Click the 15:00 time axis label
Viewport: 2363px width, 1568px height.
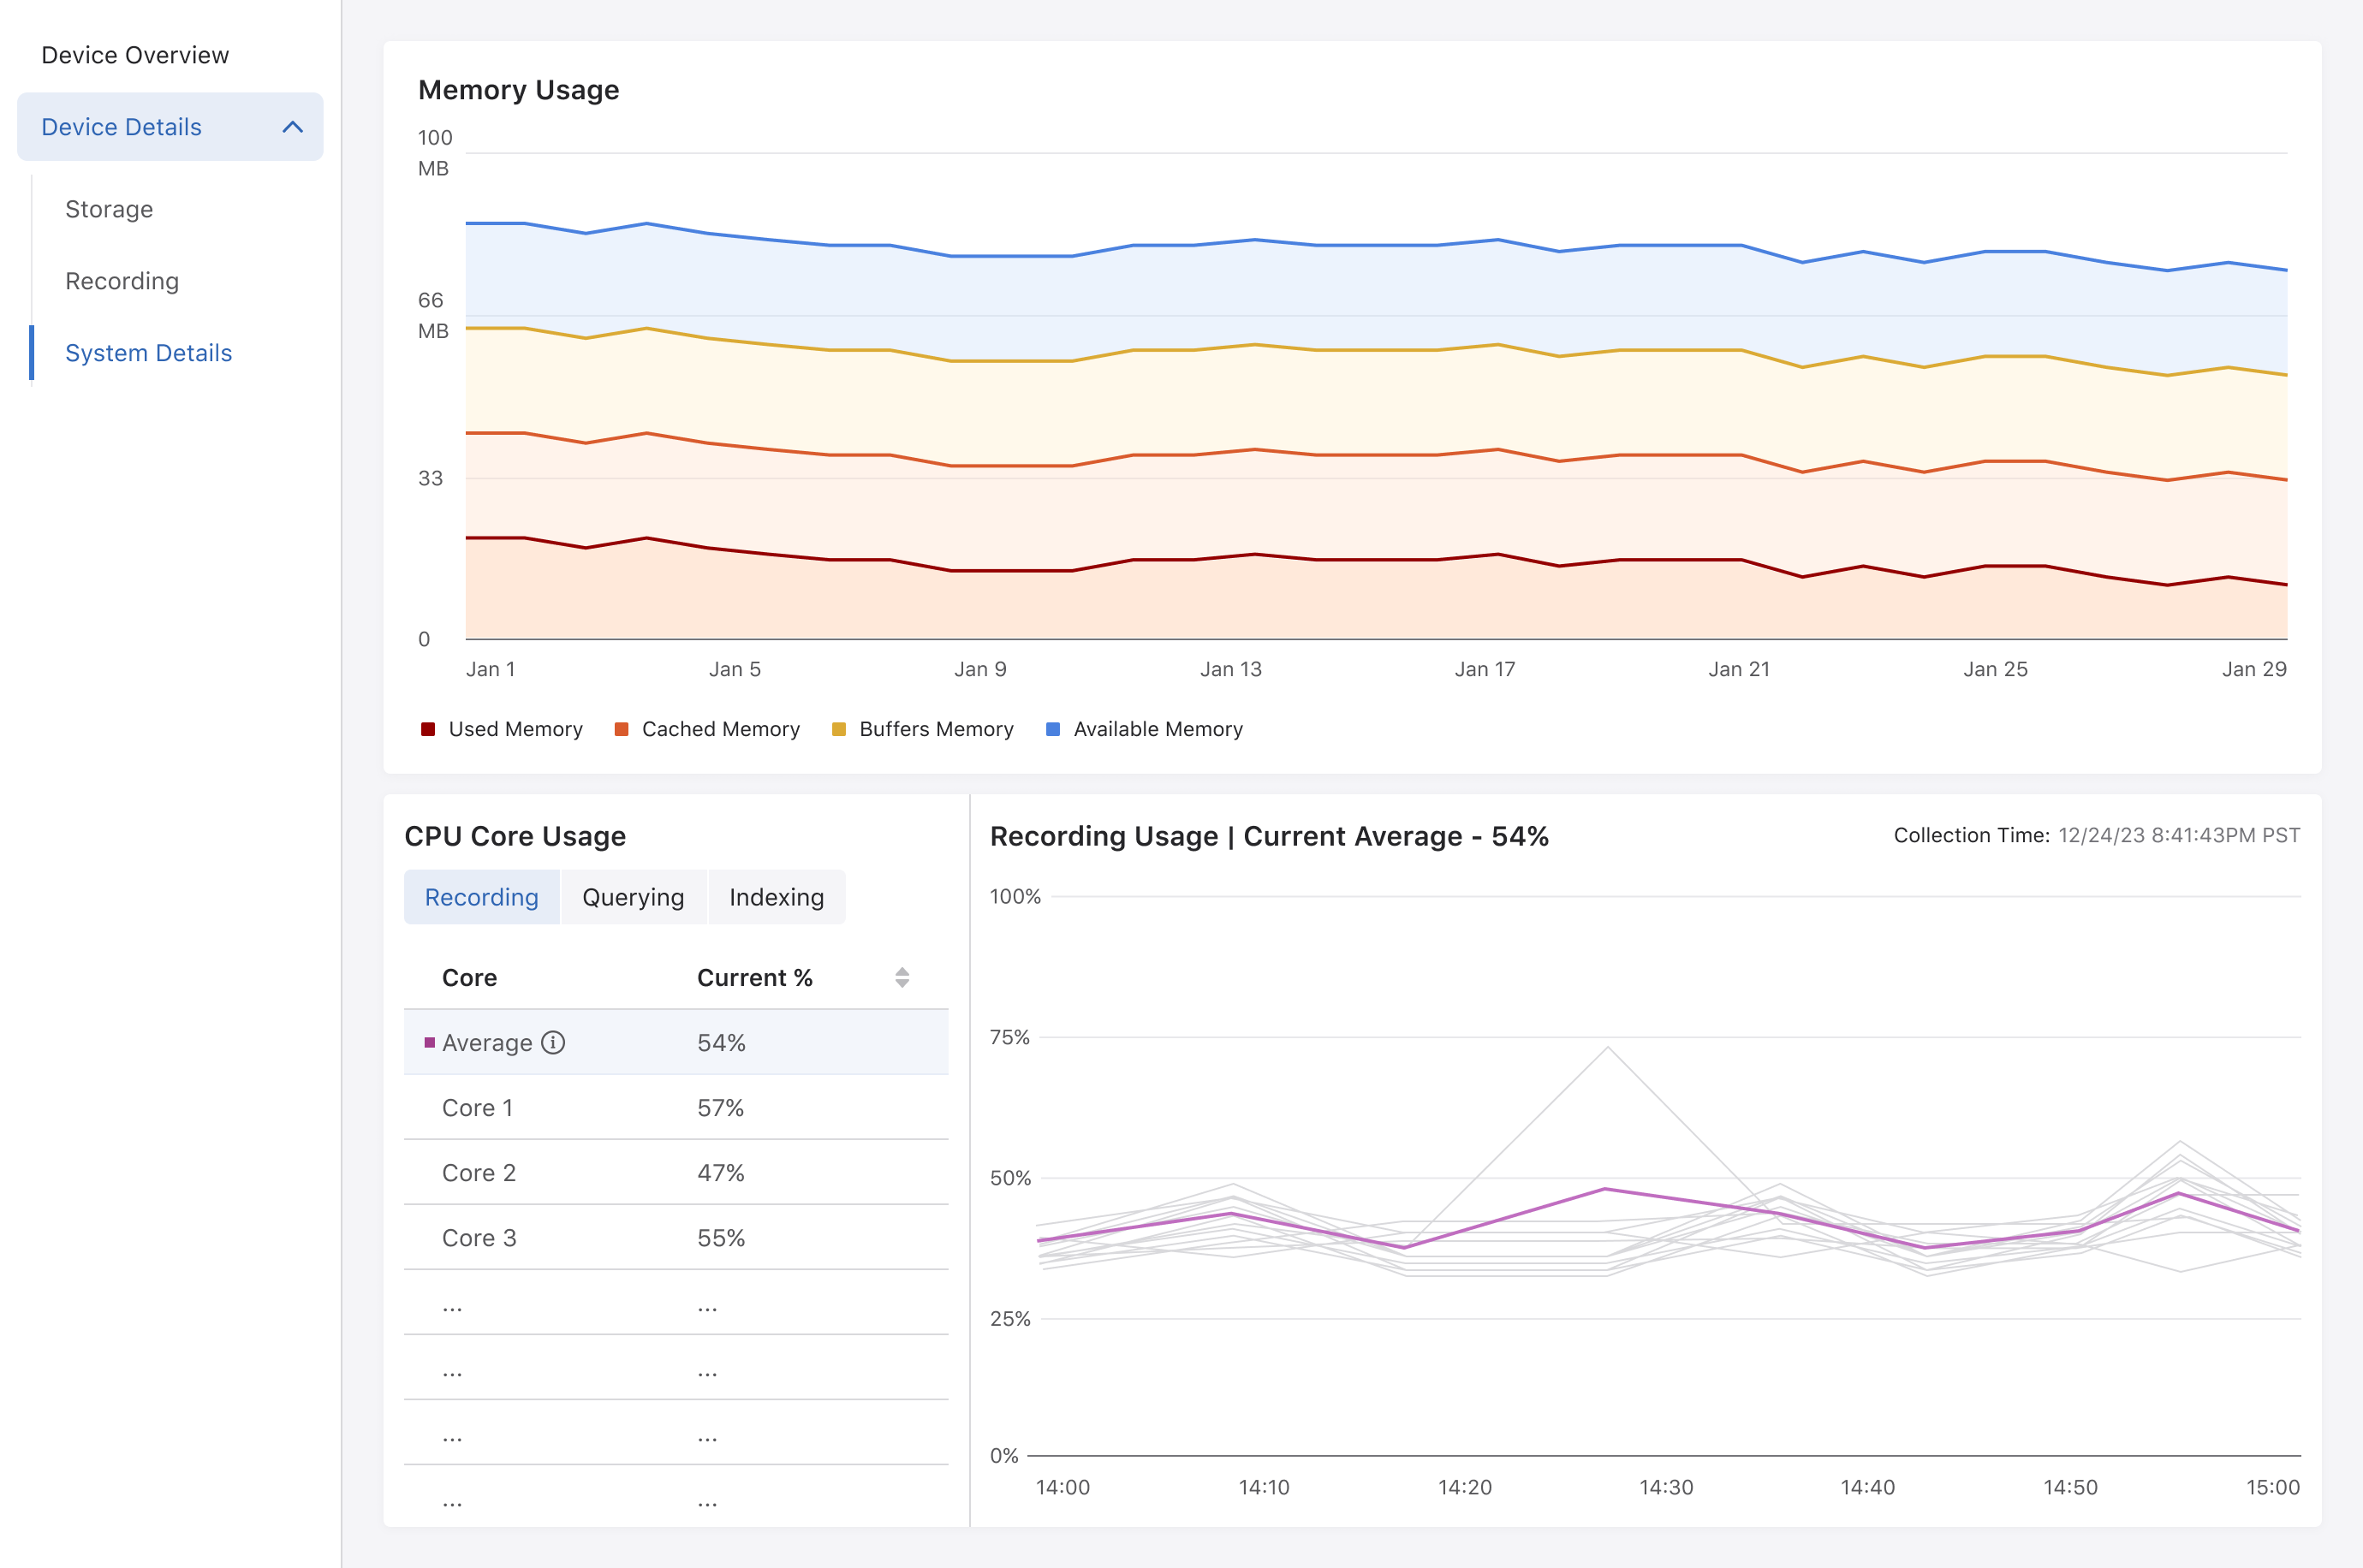[2273, 1487]
